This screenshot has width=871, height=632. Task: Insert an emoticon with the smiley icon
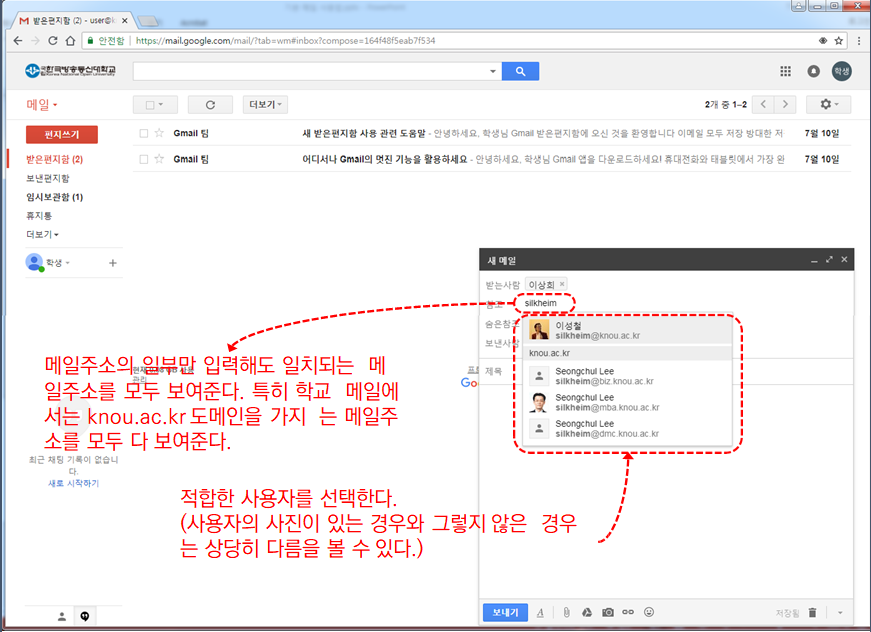(649, 612)
